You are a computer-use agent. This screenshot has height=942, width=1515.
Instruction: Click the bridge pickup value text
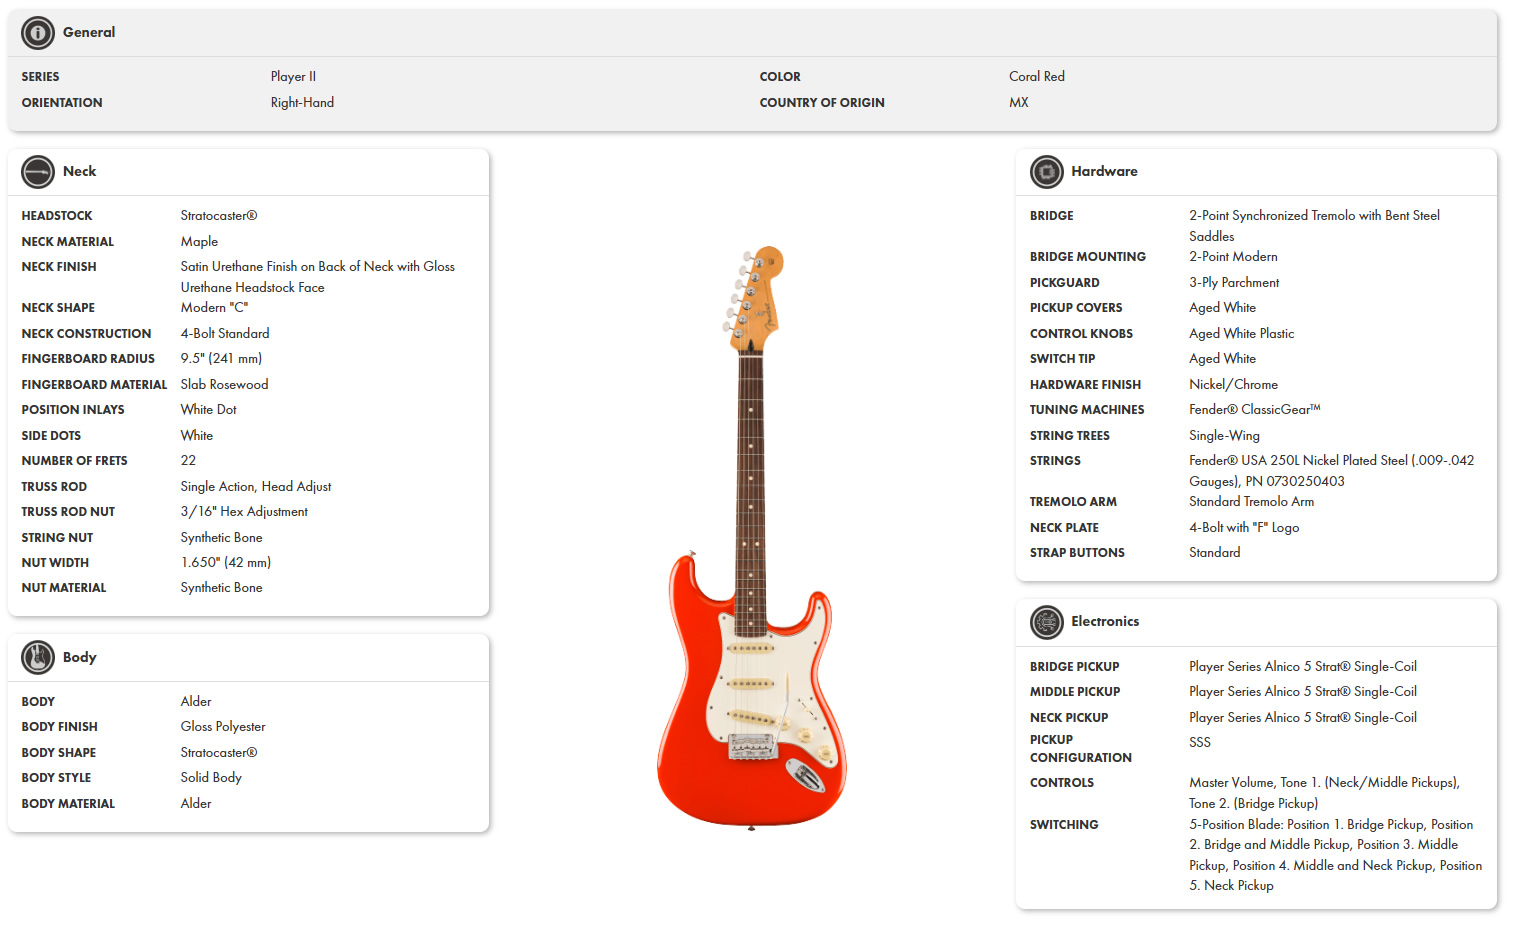(1303, 666)
